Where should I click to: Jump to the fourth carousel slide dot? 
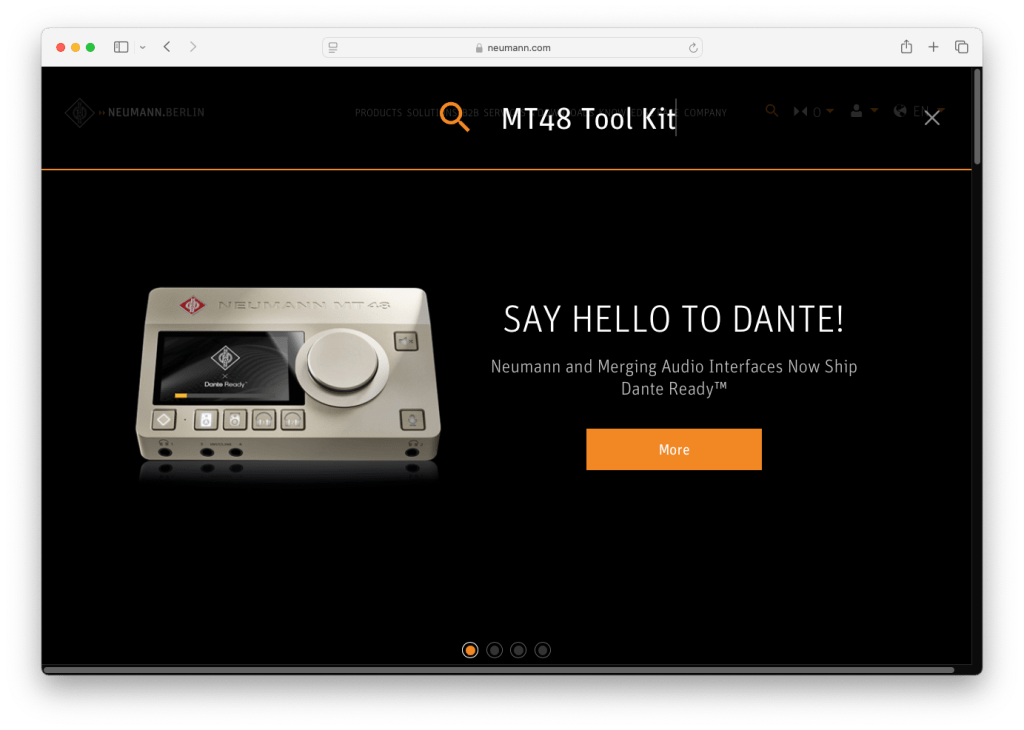point(542,650)
